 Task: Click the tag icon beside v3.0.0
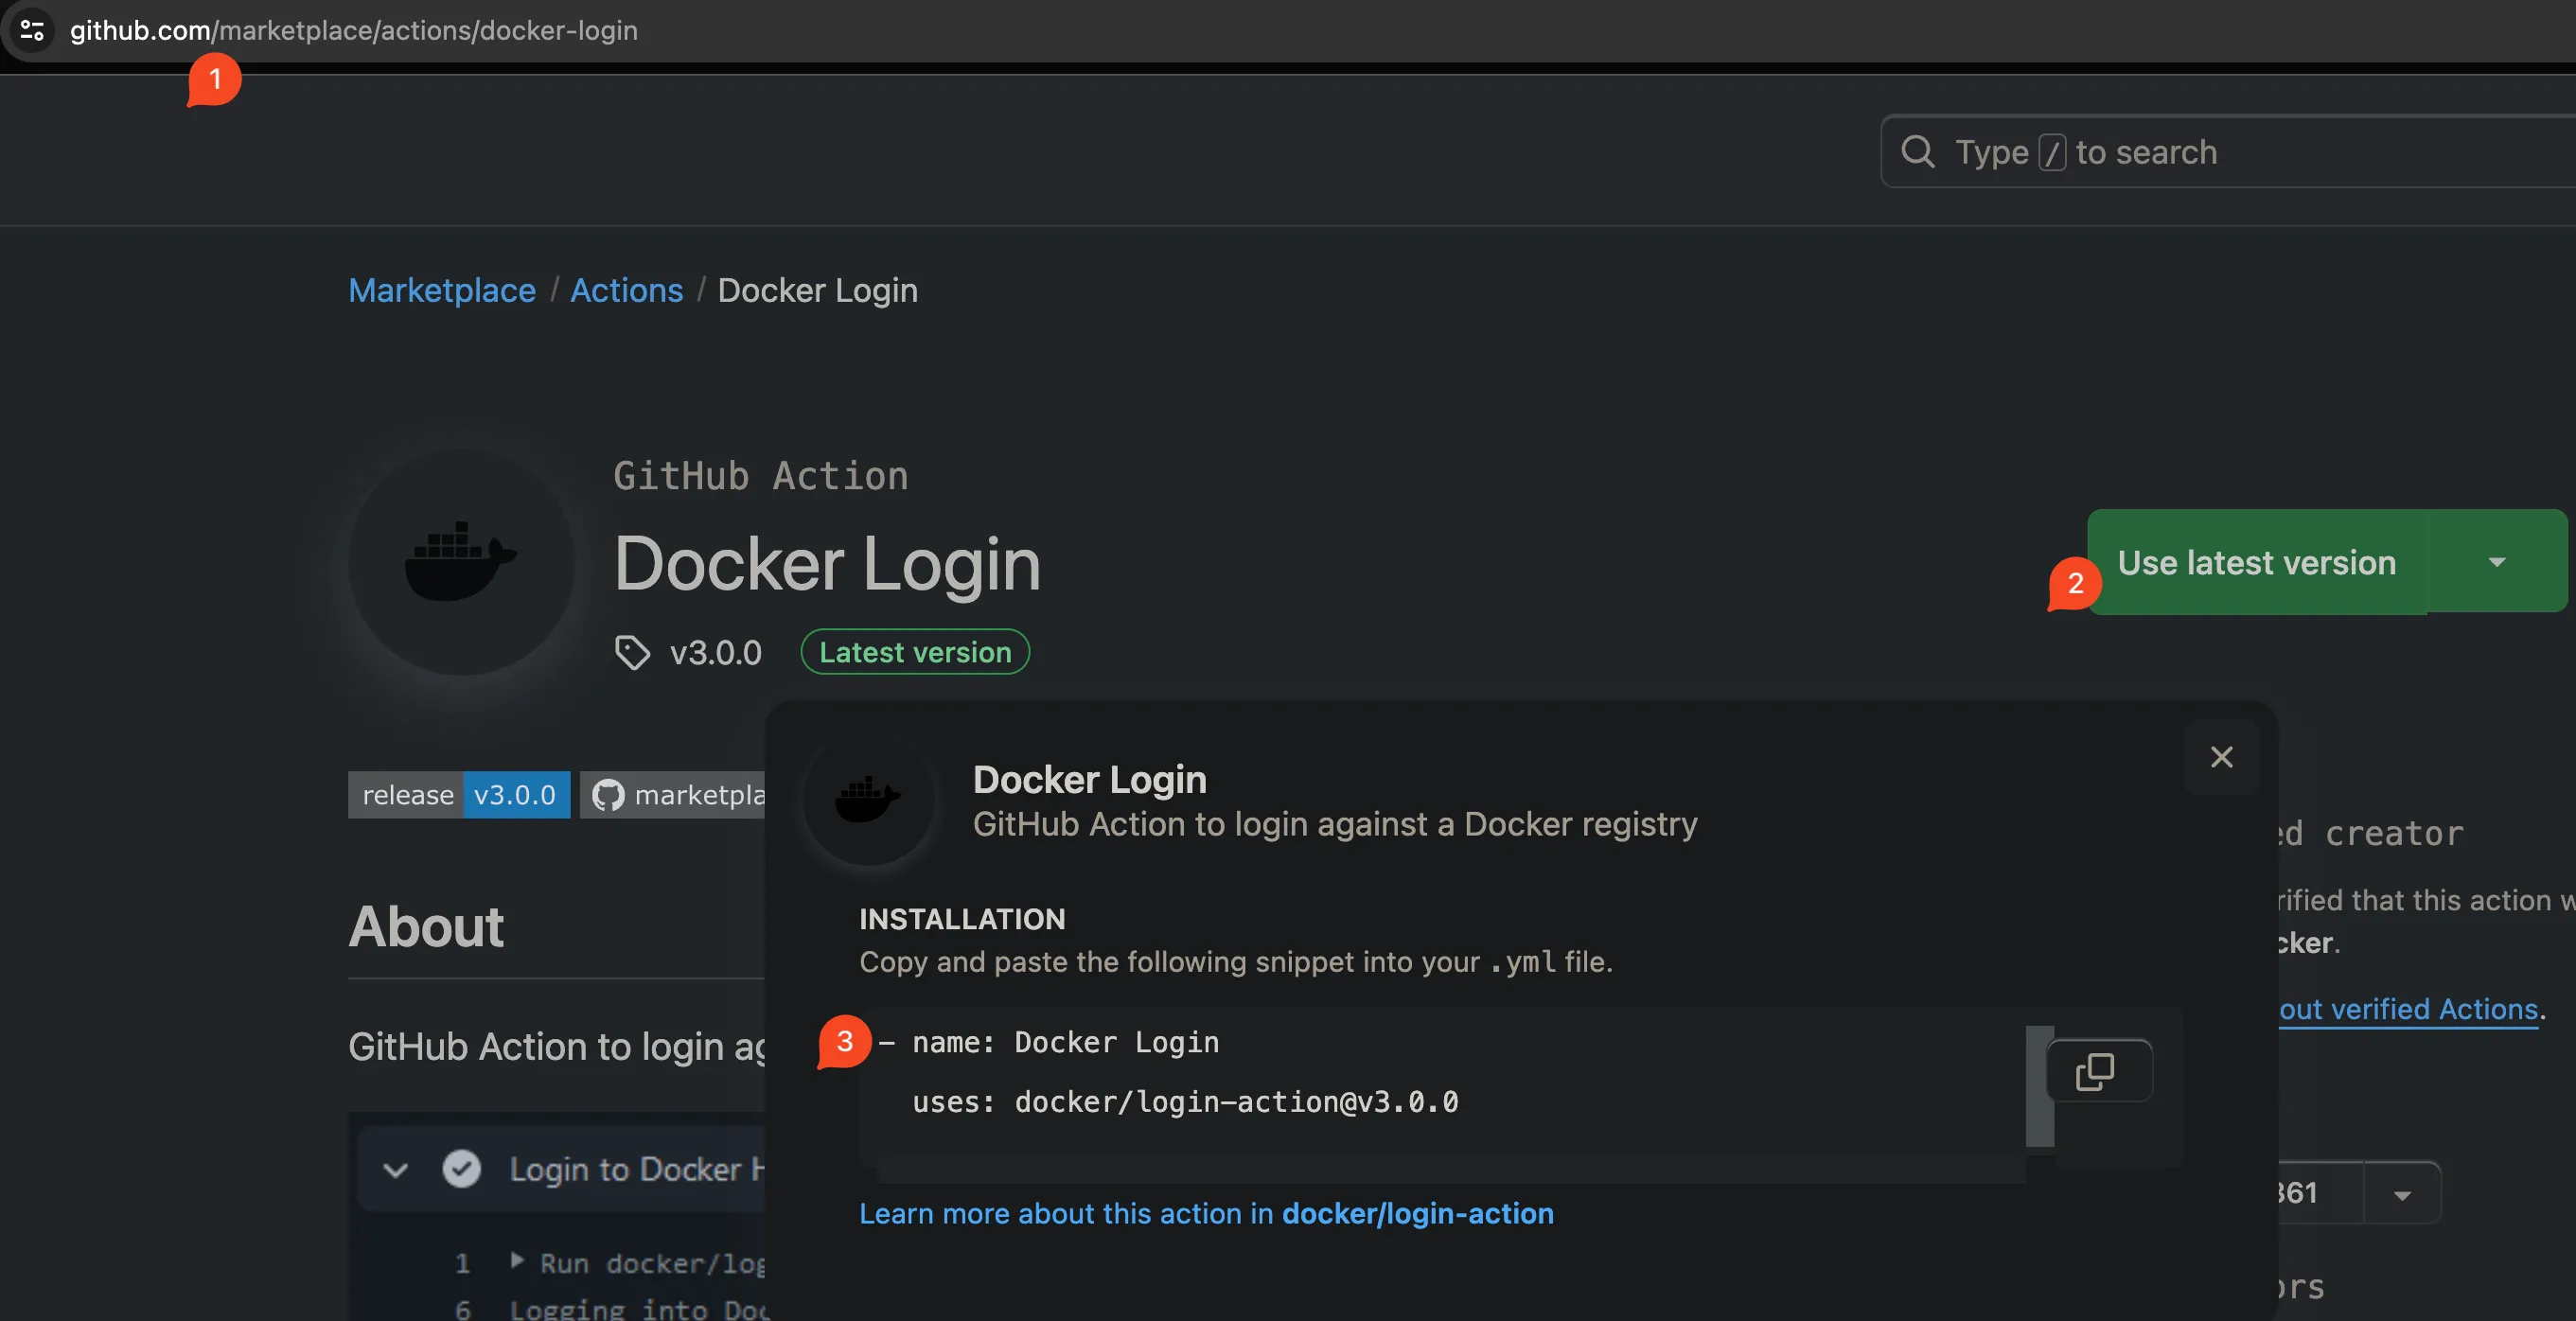click(x=632, y=652)
